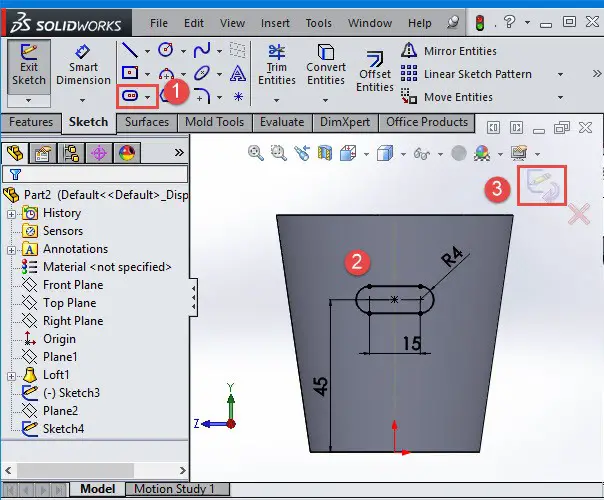Click the Convert Entities tool
The image size is (604, 500).
coord(326,64)
